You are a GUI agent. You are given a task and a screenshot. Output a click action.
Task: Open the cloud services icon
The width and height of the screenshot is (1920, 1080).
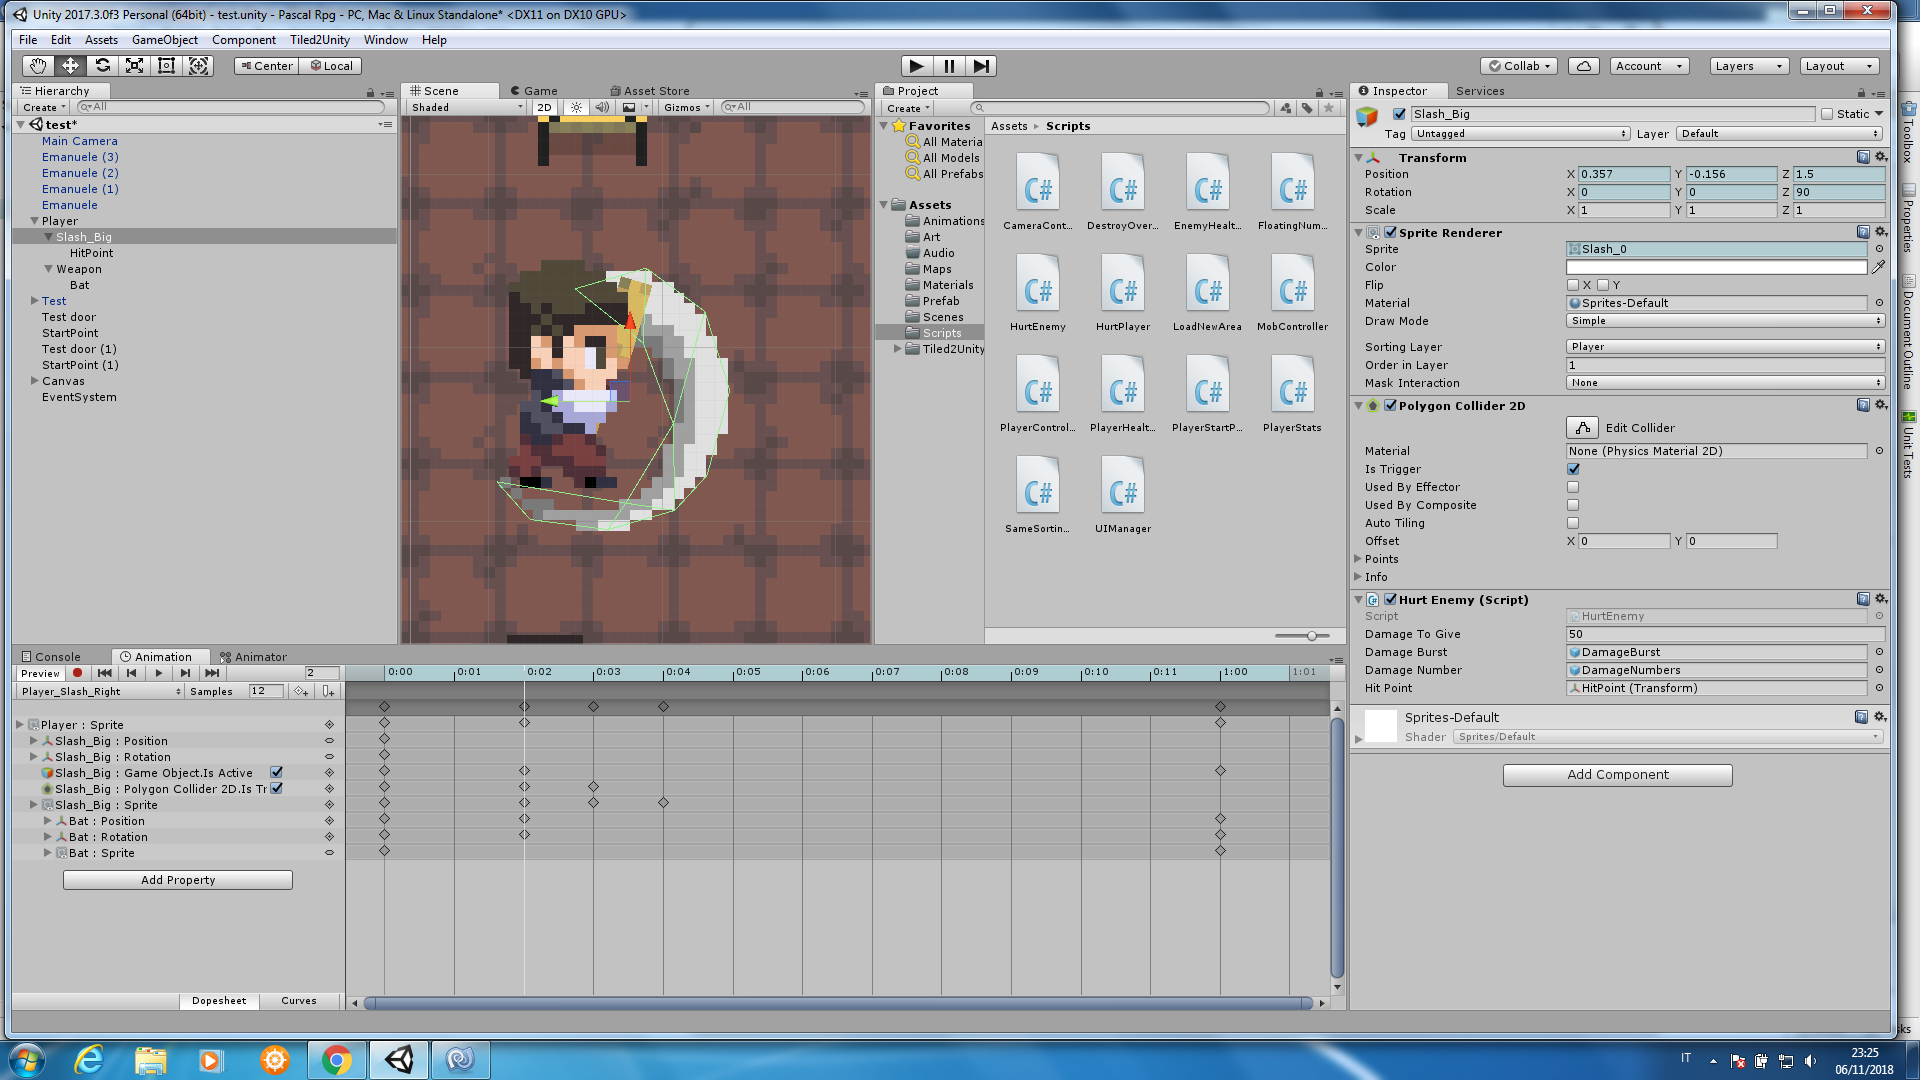(1583, 66)
